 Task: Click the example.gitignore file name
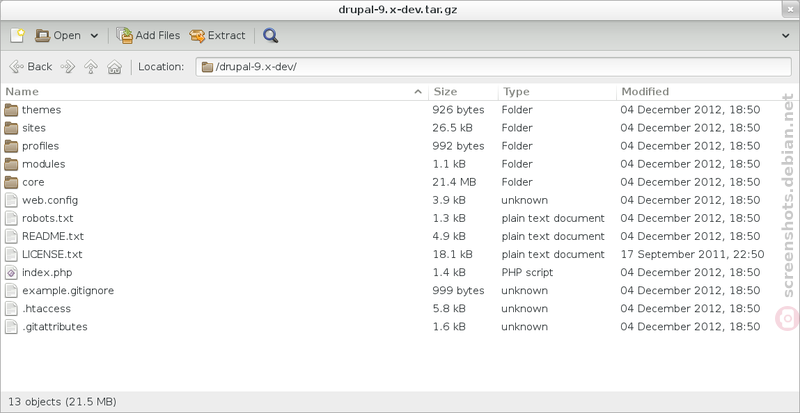pos(68,290)
